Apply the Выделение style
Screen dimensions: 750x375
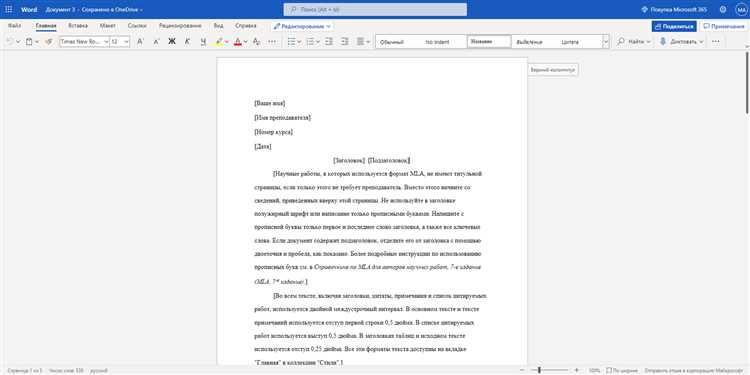pos(529,42)
